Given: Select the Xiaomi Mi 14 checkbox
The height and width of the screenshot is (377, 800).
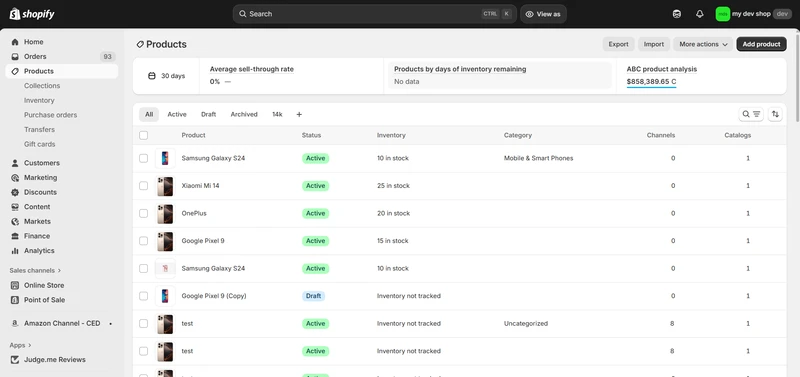Looking at the screenshot, I should (143, 186).
